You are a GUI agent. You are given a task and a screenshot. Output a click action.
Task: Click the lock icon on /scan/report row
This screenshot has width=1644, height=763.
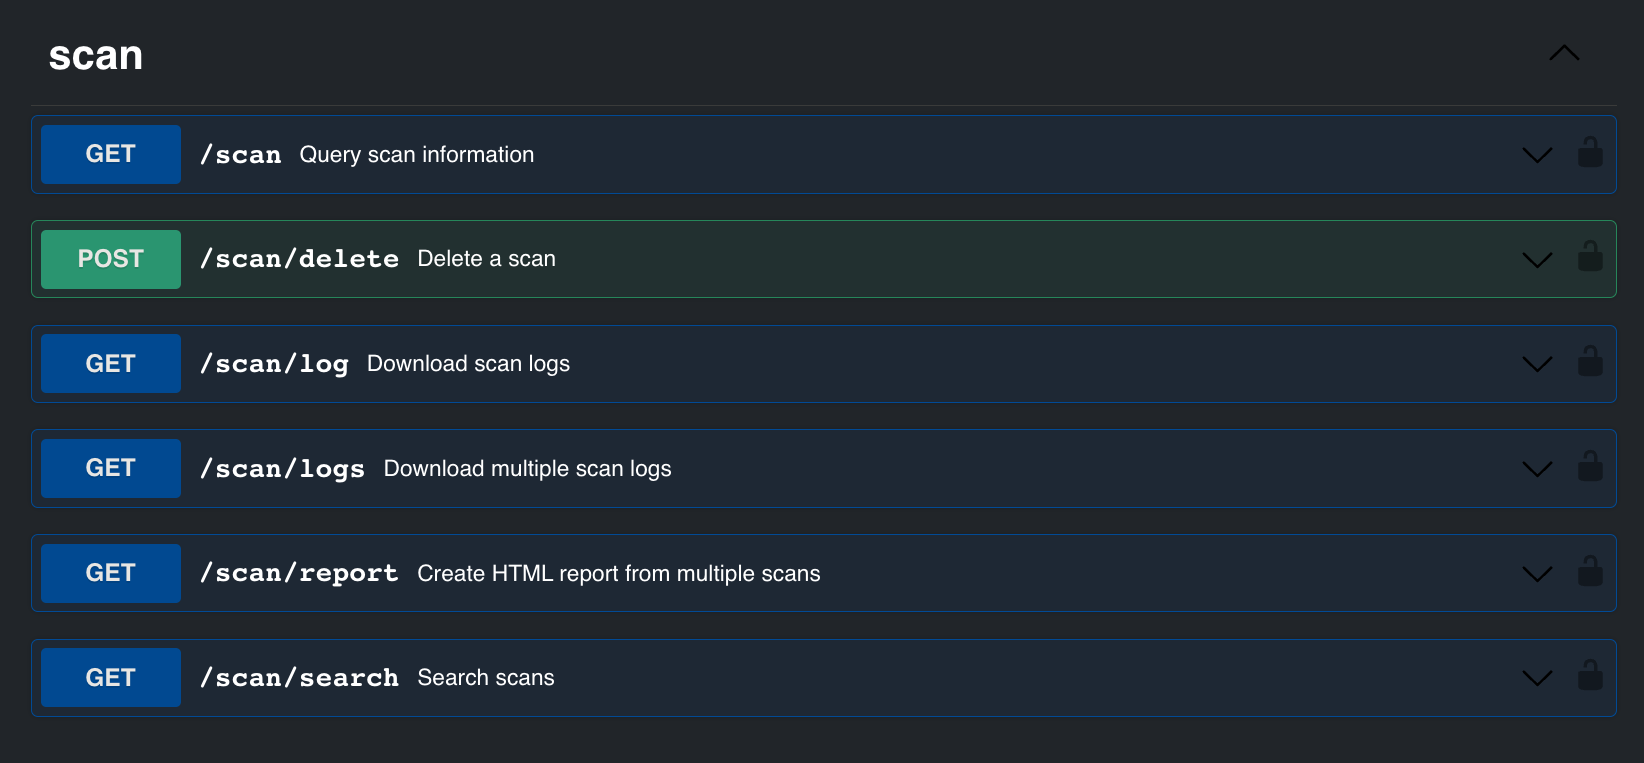(1590, 572)
